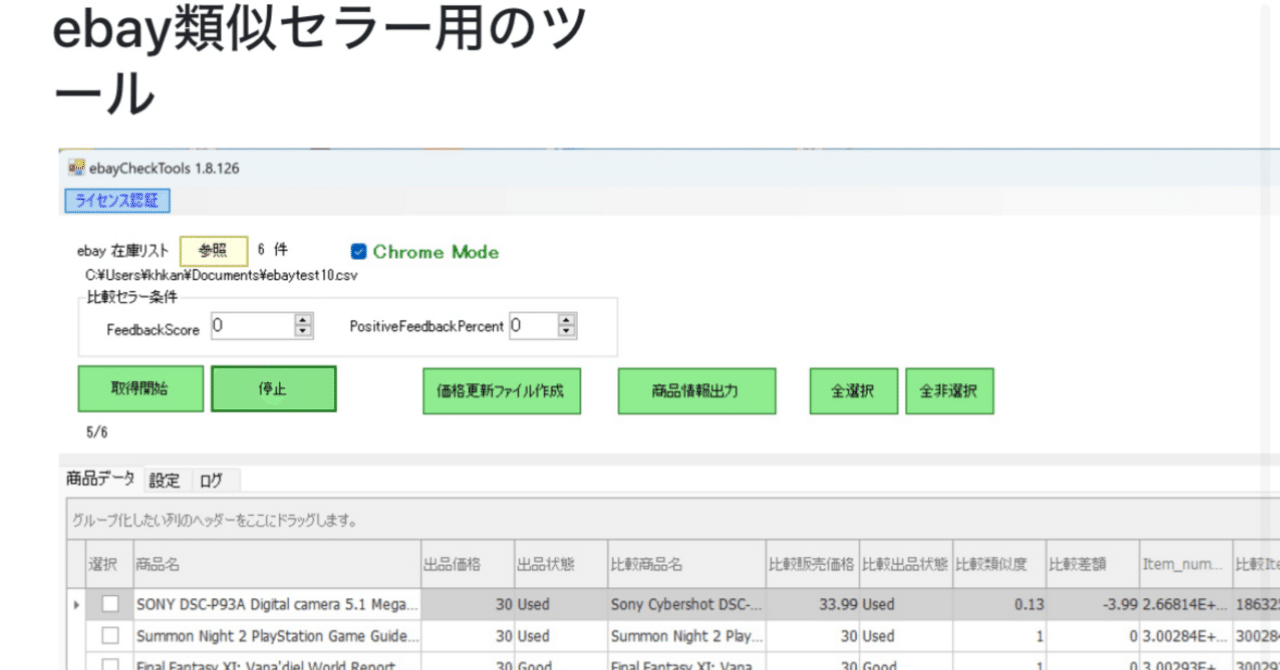Switch to the 設定 tab

[x=165, y=481]
